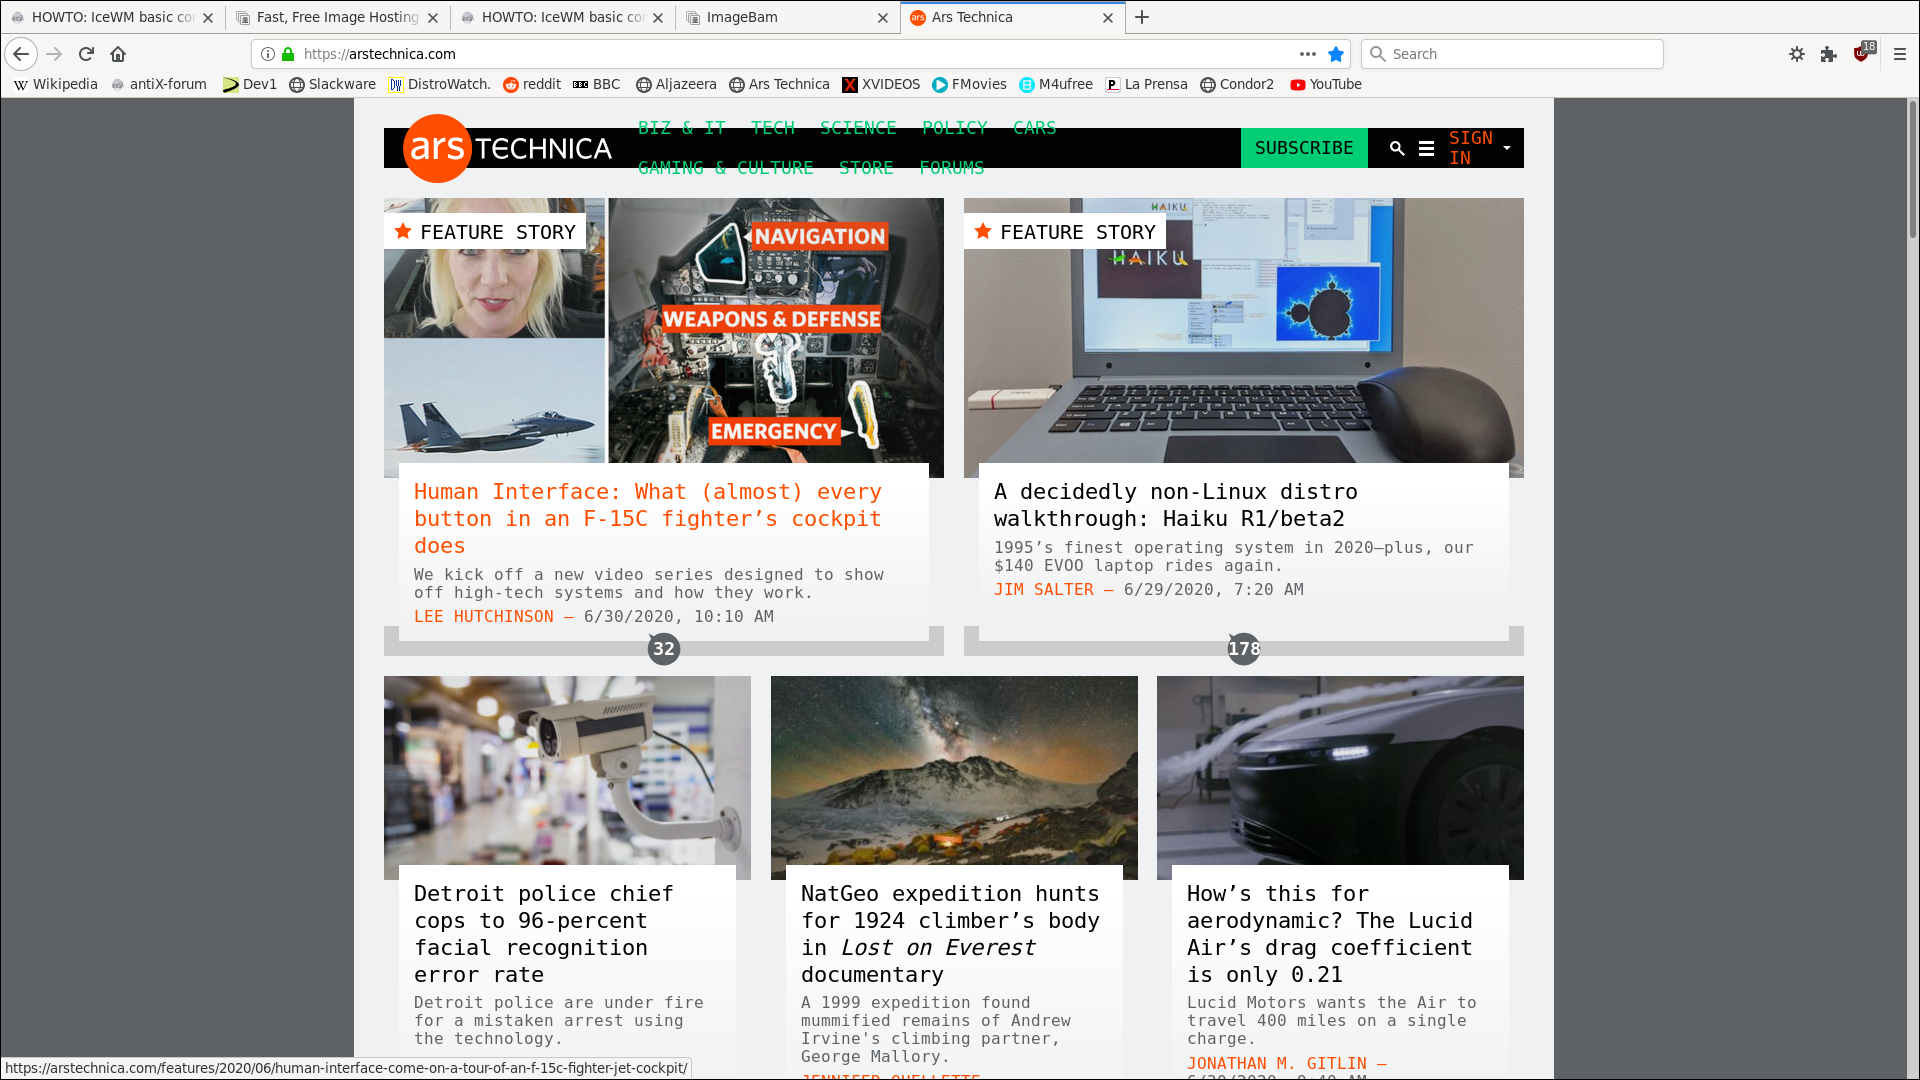Switch to the ImageBam tab
1920x1080 pixels.
[787, 17]
